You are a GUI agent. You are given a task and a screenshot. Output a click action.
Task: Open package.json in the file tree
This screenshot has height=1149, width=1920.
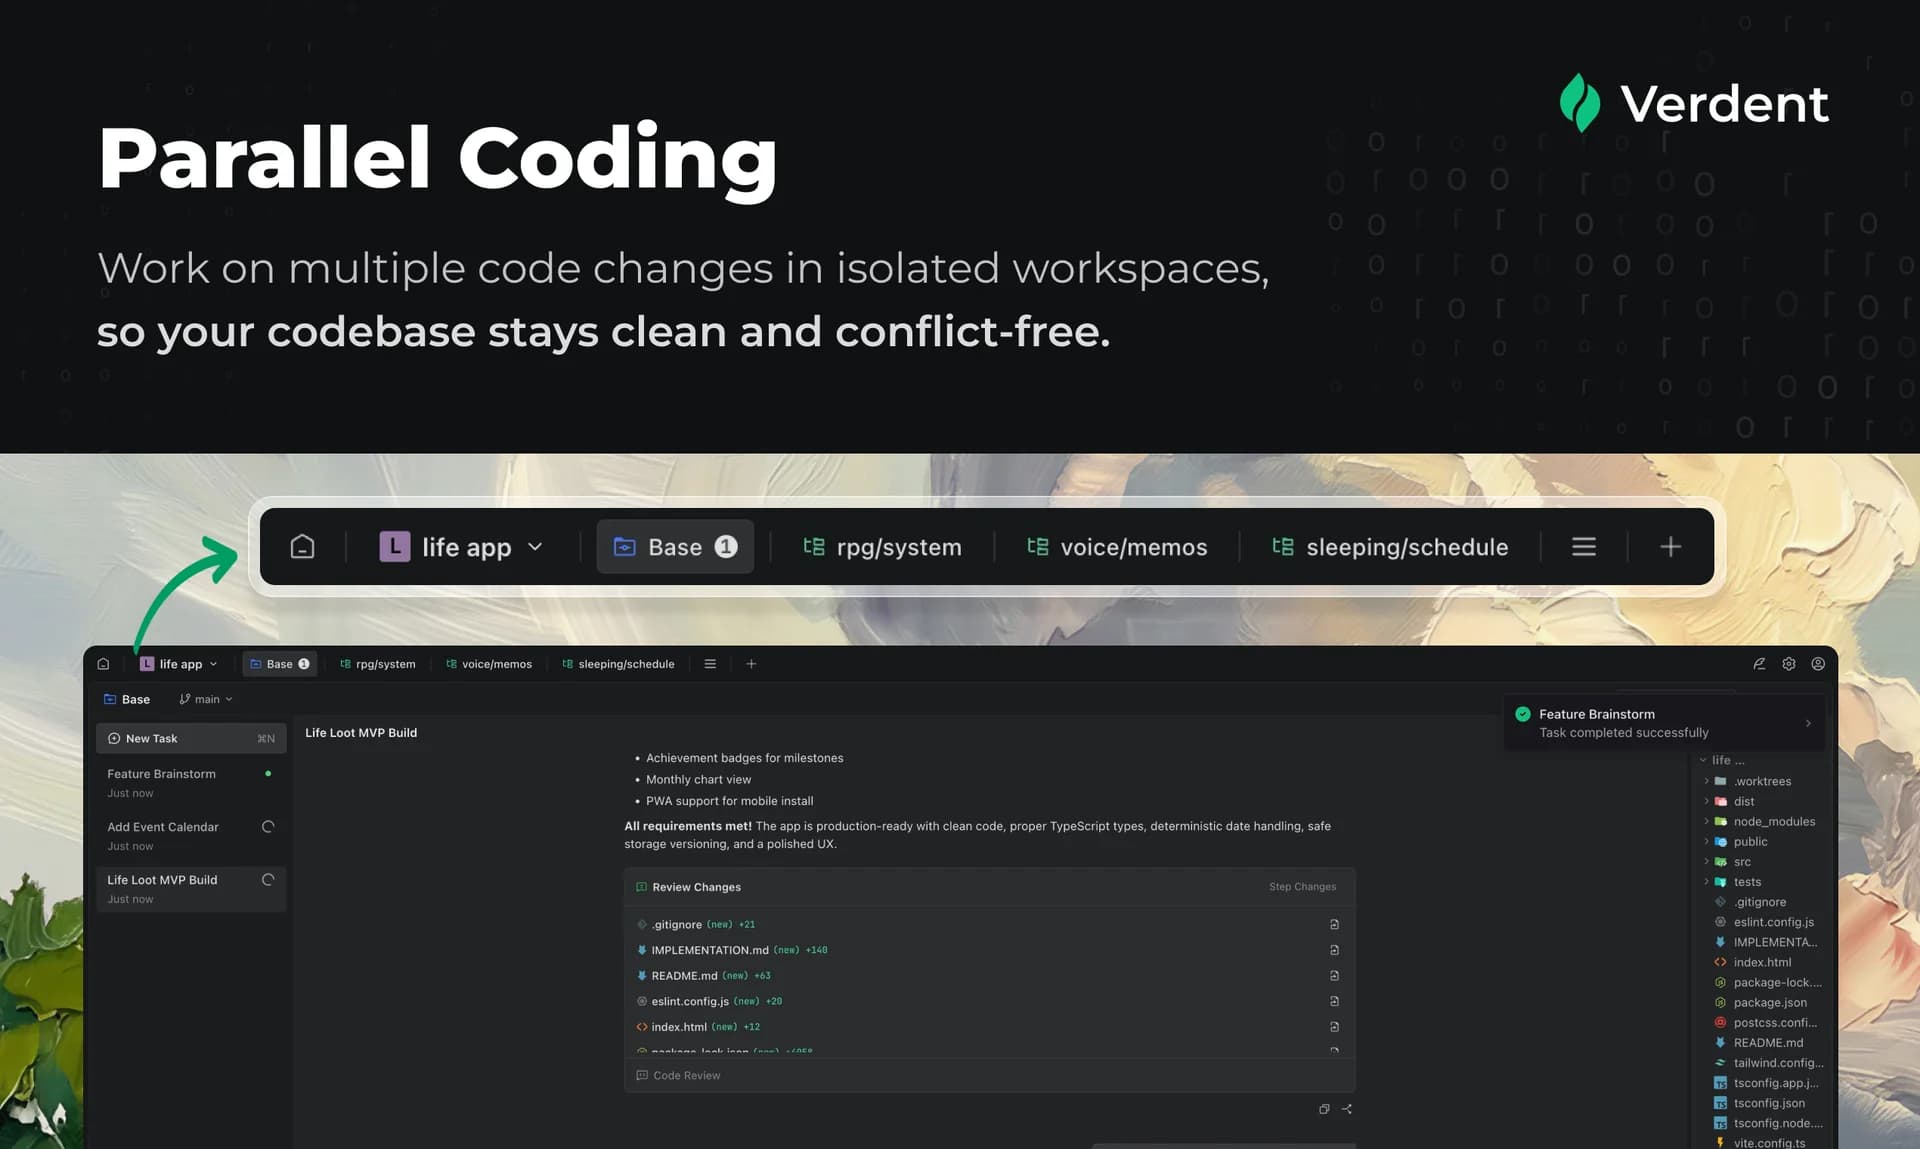pyautogui.click(x=1769, y=1003)
